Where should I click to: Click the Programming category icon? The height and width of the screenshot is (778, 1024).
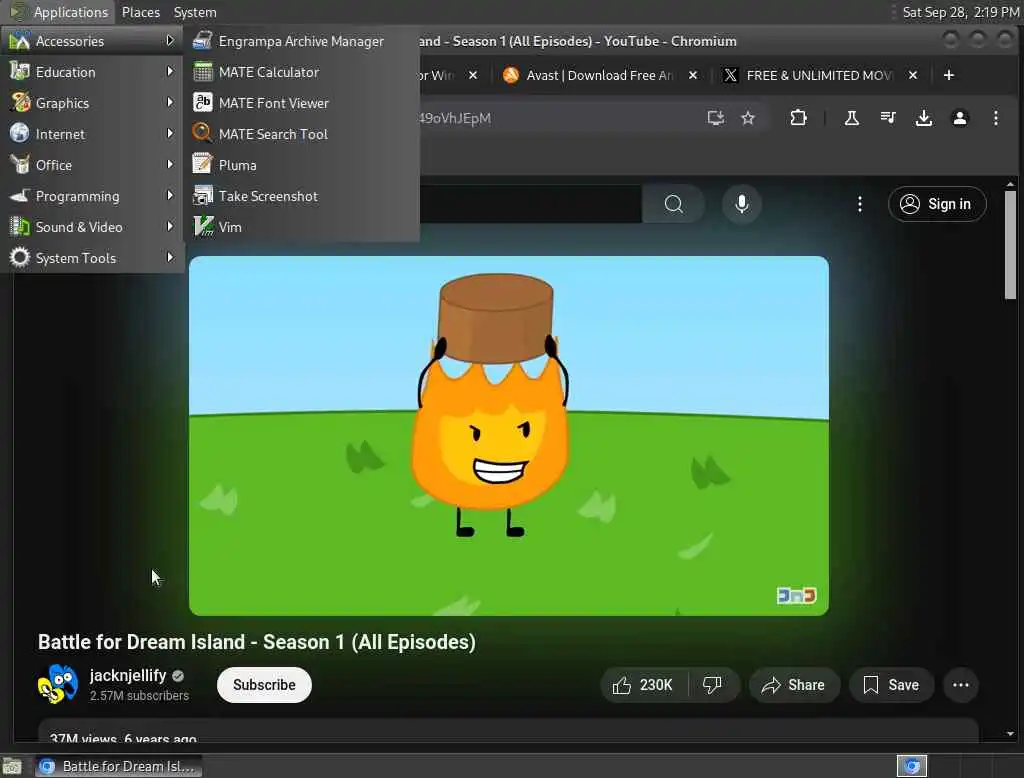coord(20,195)
